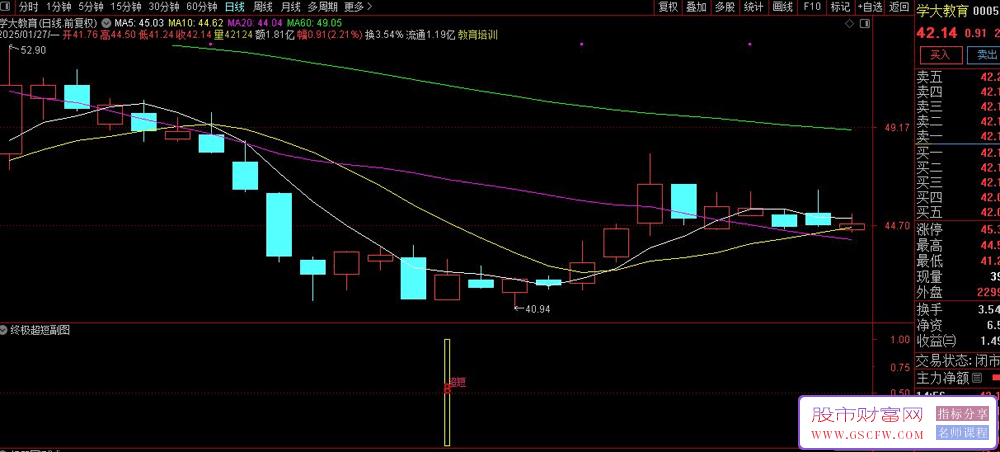Expand the 更多 more periods menu

click(x=358, y=8)
